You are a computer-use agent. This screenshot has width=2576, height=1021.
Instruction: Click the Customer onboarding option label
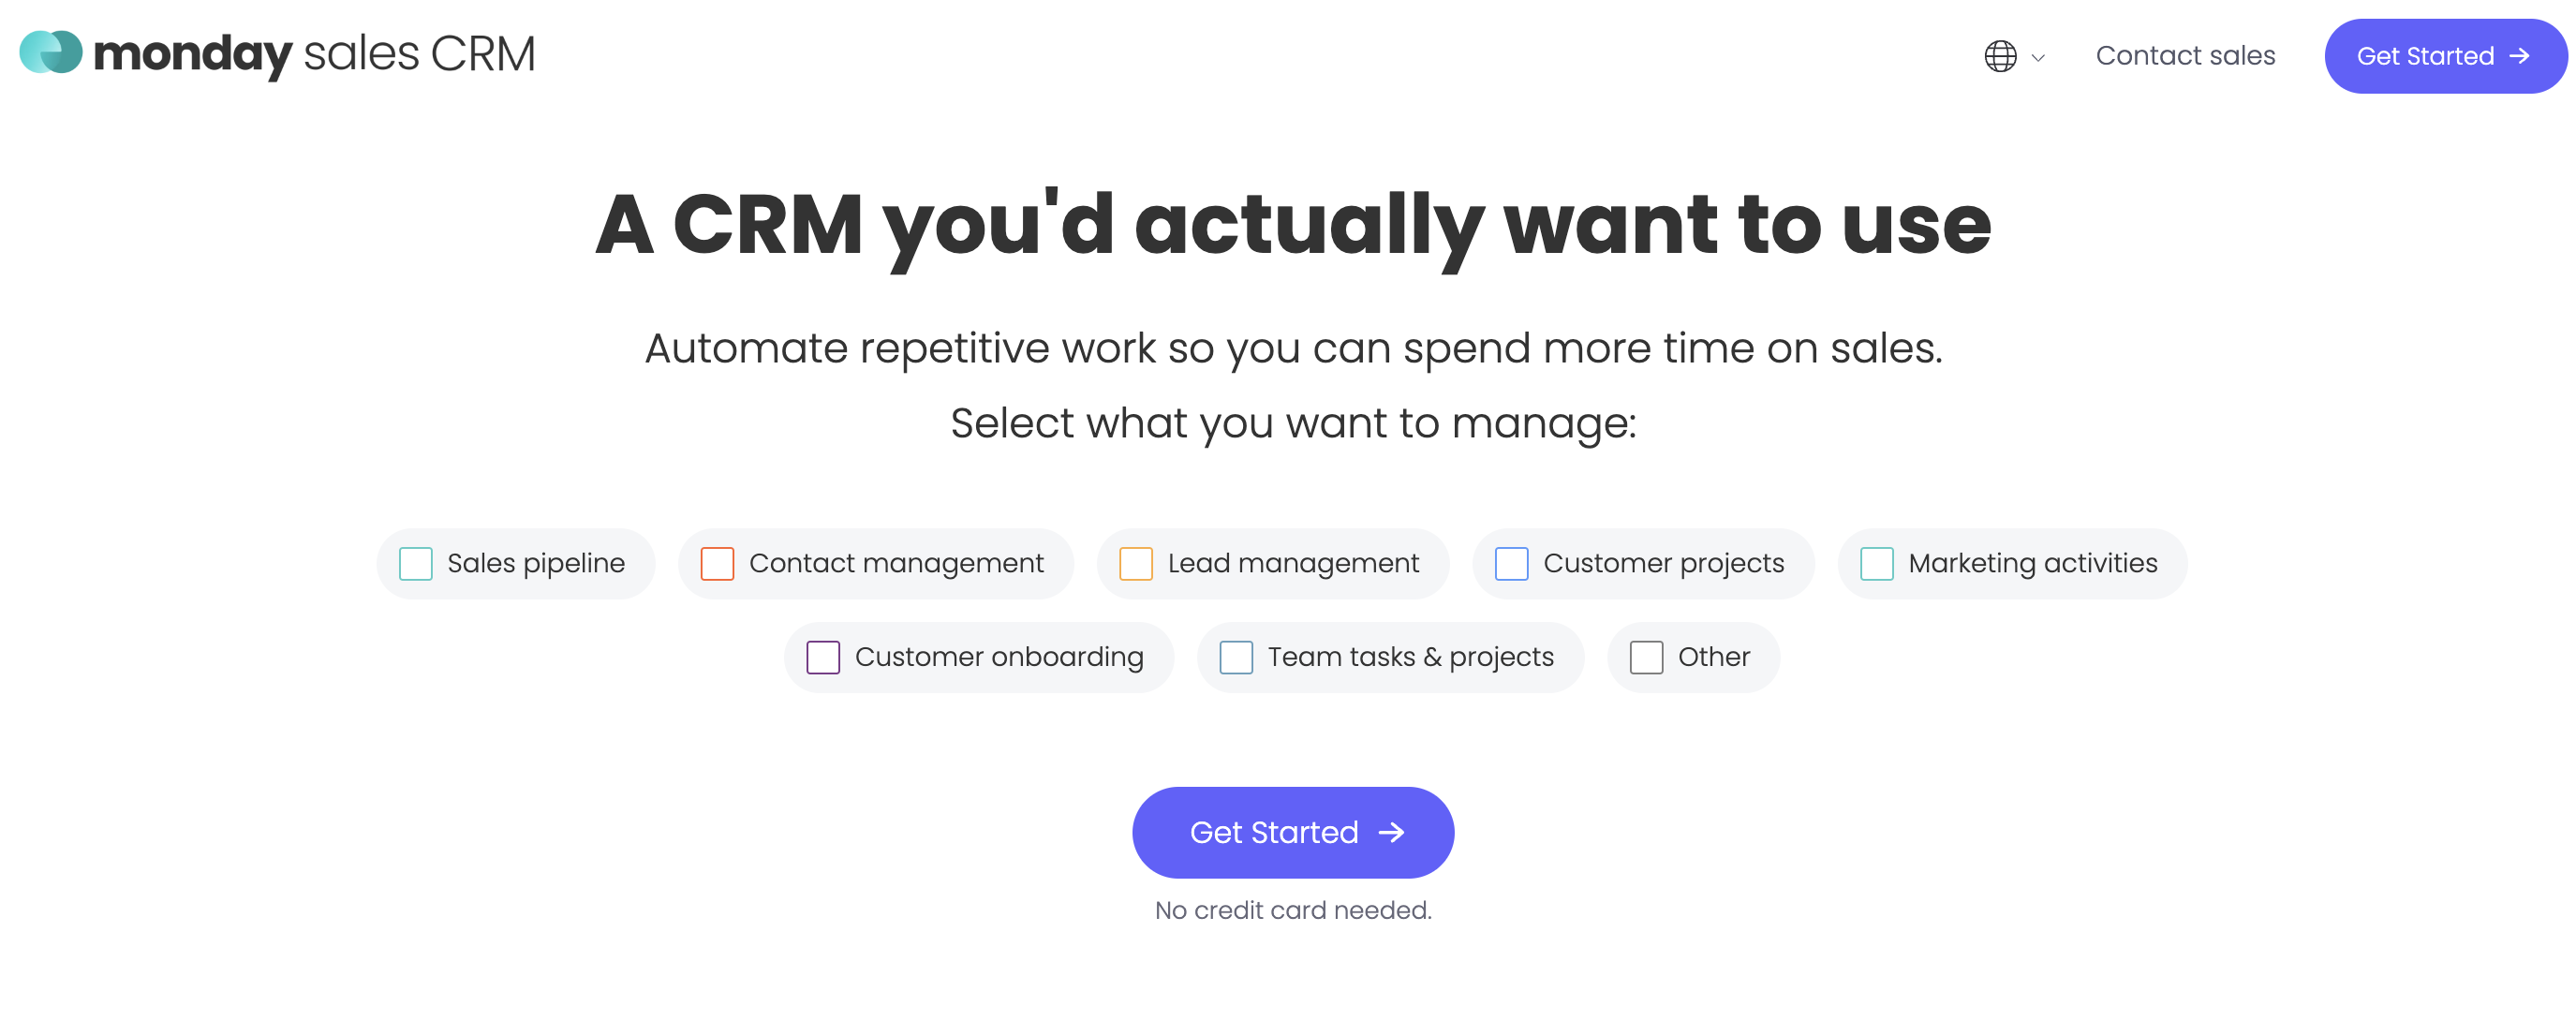point(999,658)
